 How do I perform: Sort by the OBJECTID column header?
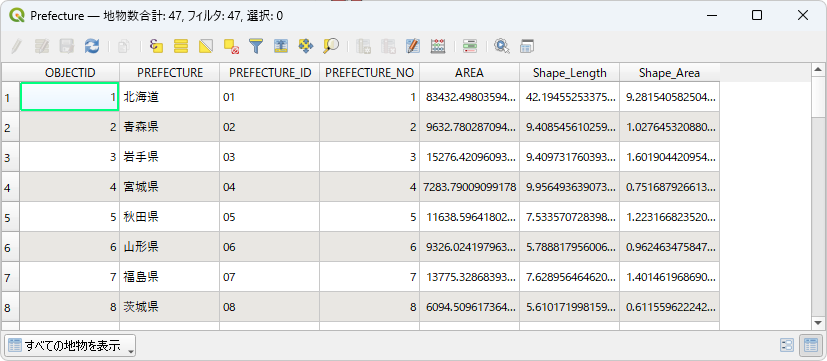[x=70, y=73]
